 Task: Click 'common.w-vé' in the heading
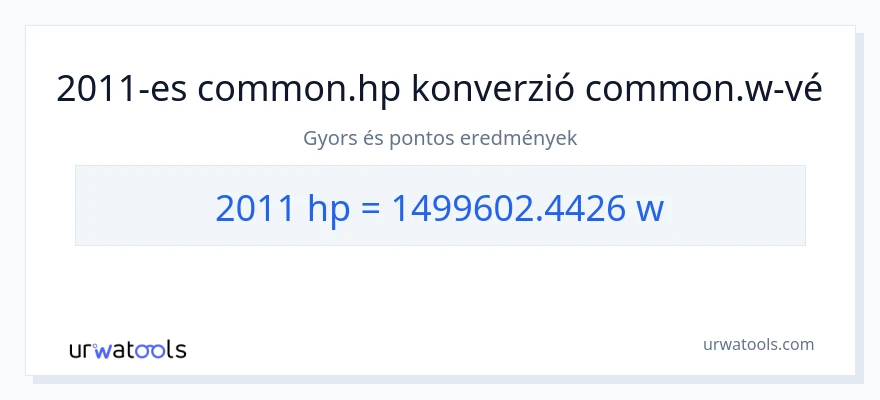(x=704, y=89)
